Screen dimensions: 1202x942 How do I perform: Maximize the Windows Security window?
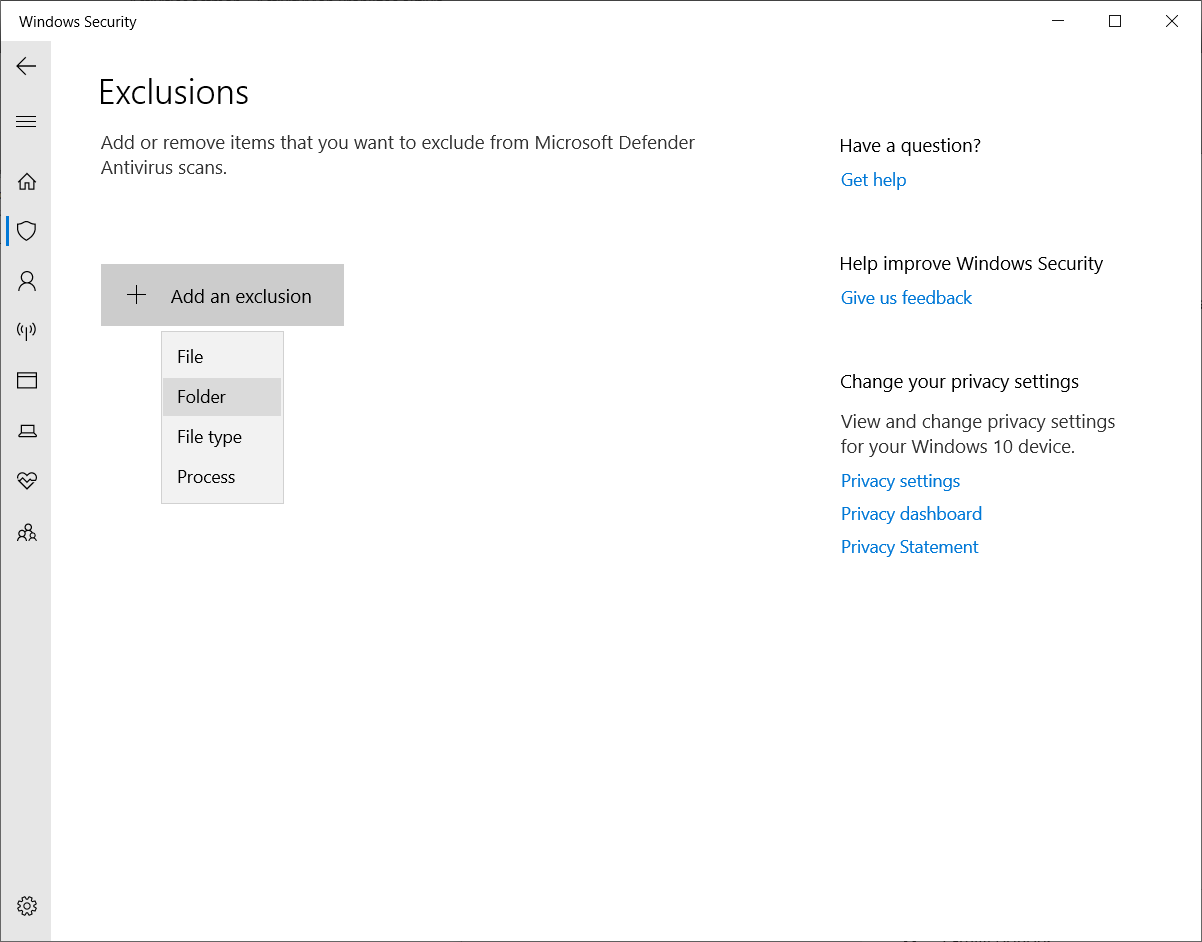click(1115, 21)
